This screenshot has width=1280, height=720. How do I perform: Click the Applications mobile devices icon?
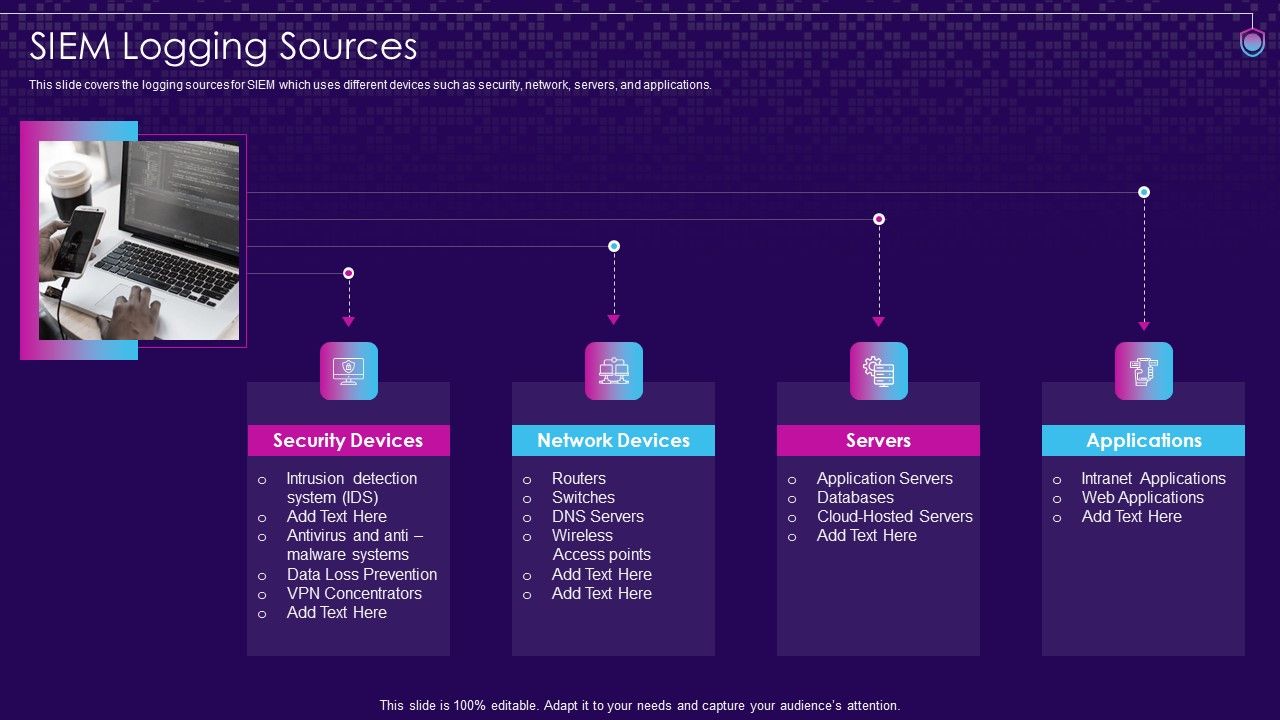coord(1144,371)
